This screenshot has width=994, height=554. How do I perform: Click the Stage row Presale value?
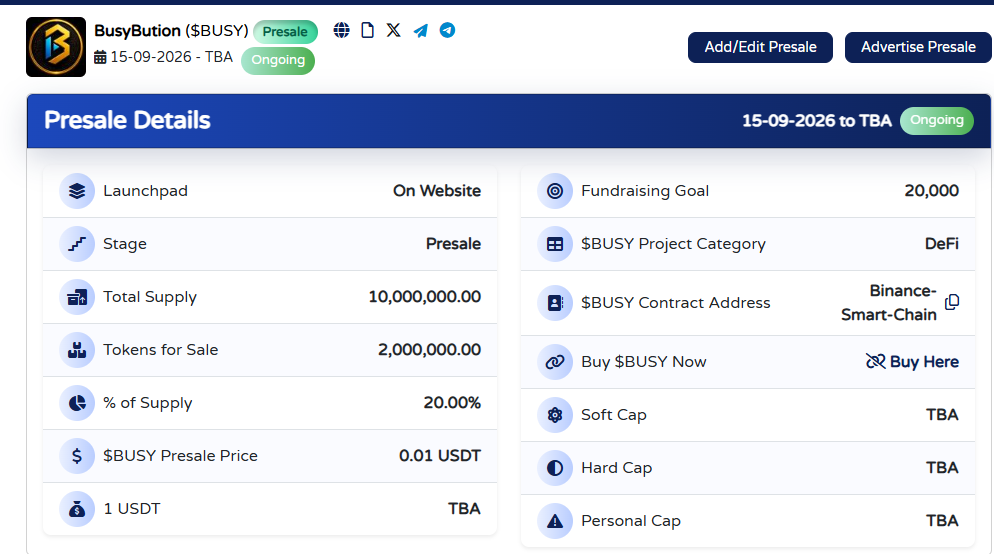(x=453, y=244)
